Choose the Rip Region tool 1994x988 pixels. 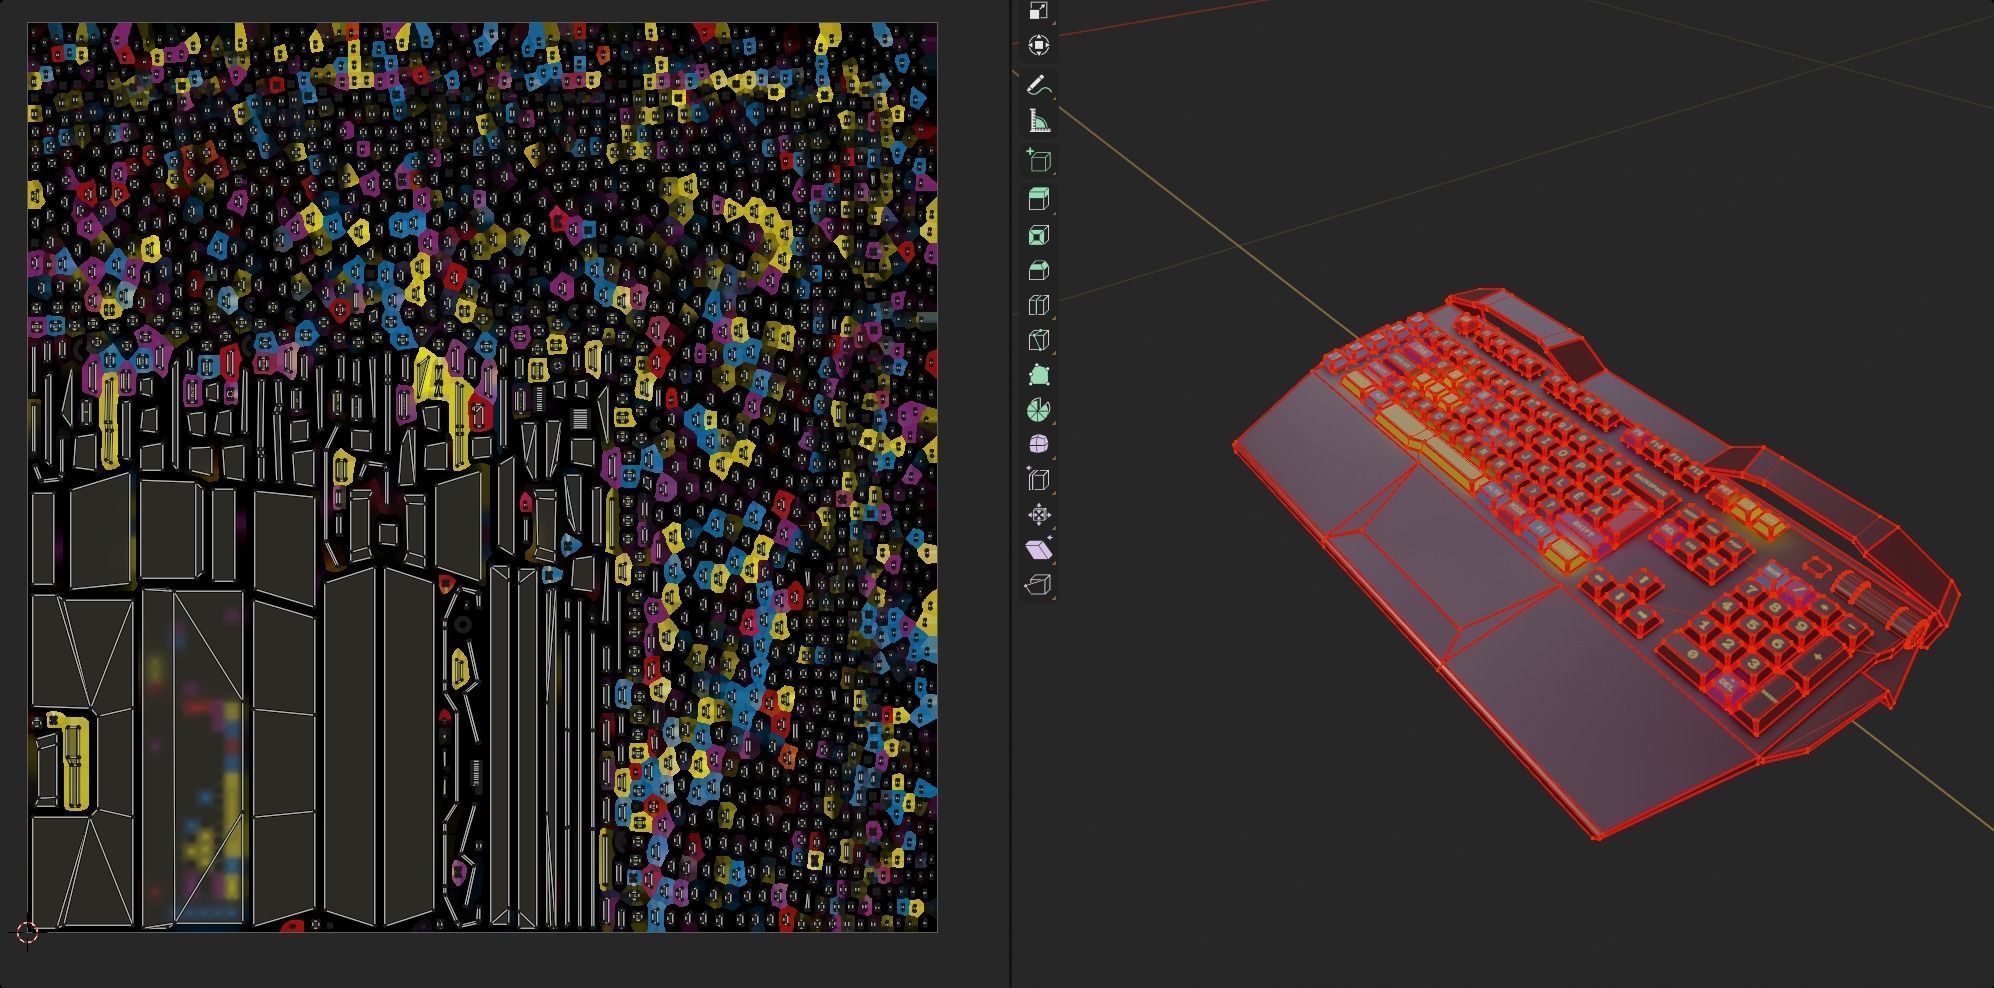pyautogui.click(x=1039, y=584)
